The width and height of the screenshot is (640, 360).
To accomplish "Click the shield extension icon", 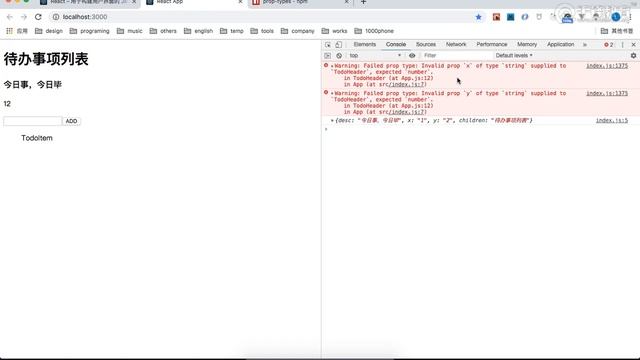I will click(539, 17).
